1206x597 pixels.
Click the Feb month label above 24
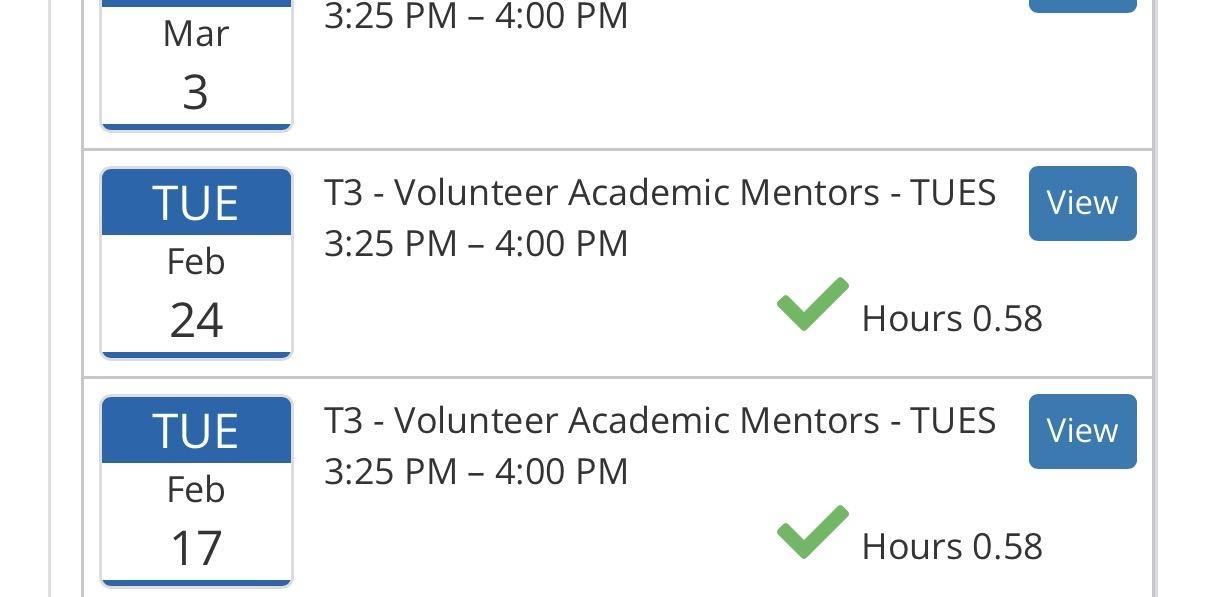pos(196,262)
